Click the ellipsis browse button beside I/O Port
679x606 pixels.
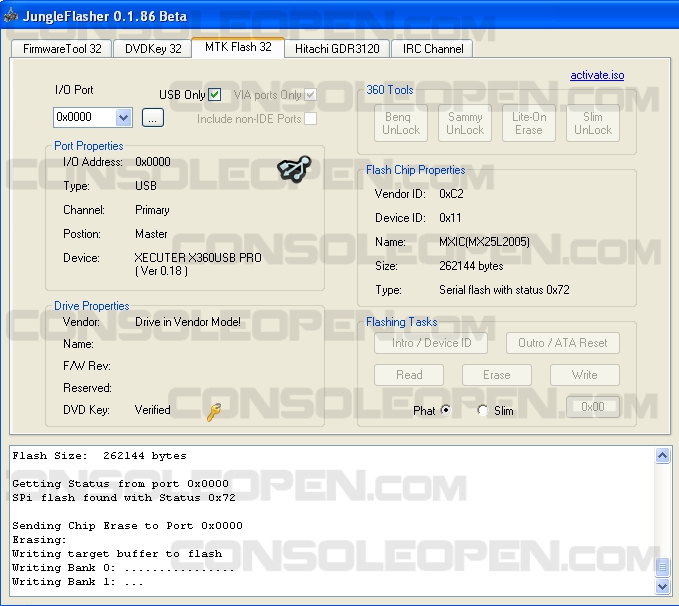pos(153,118)
